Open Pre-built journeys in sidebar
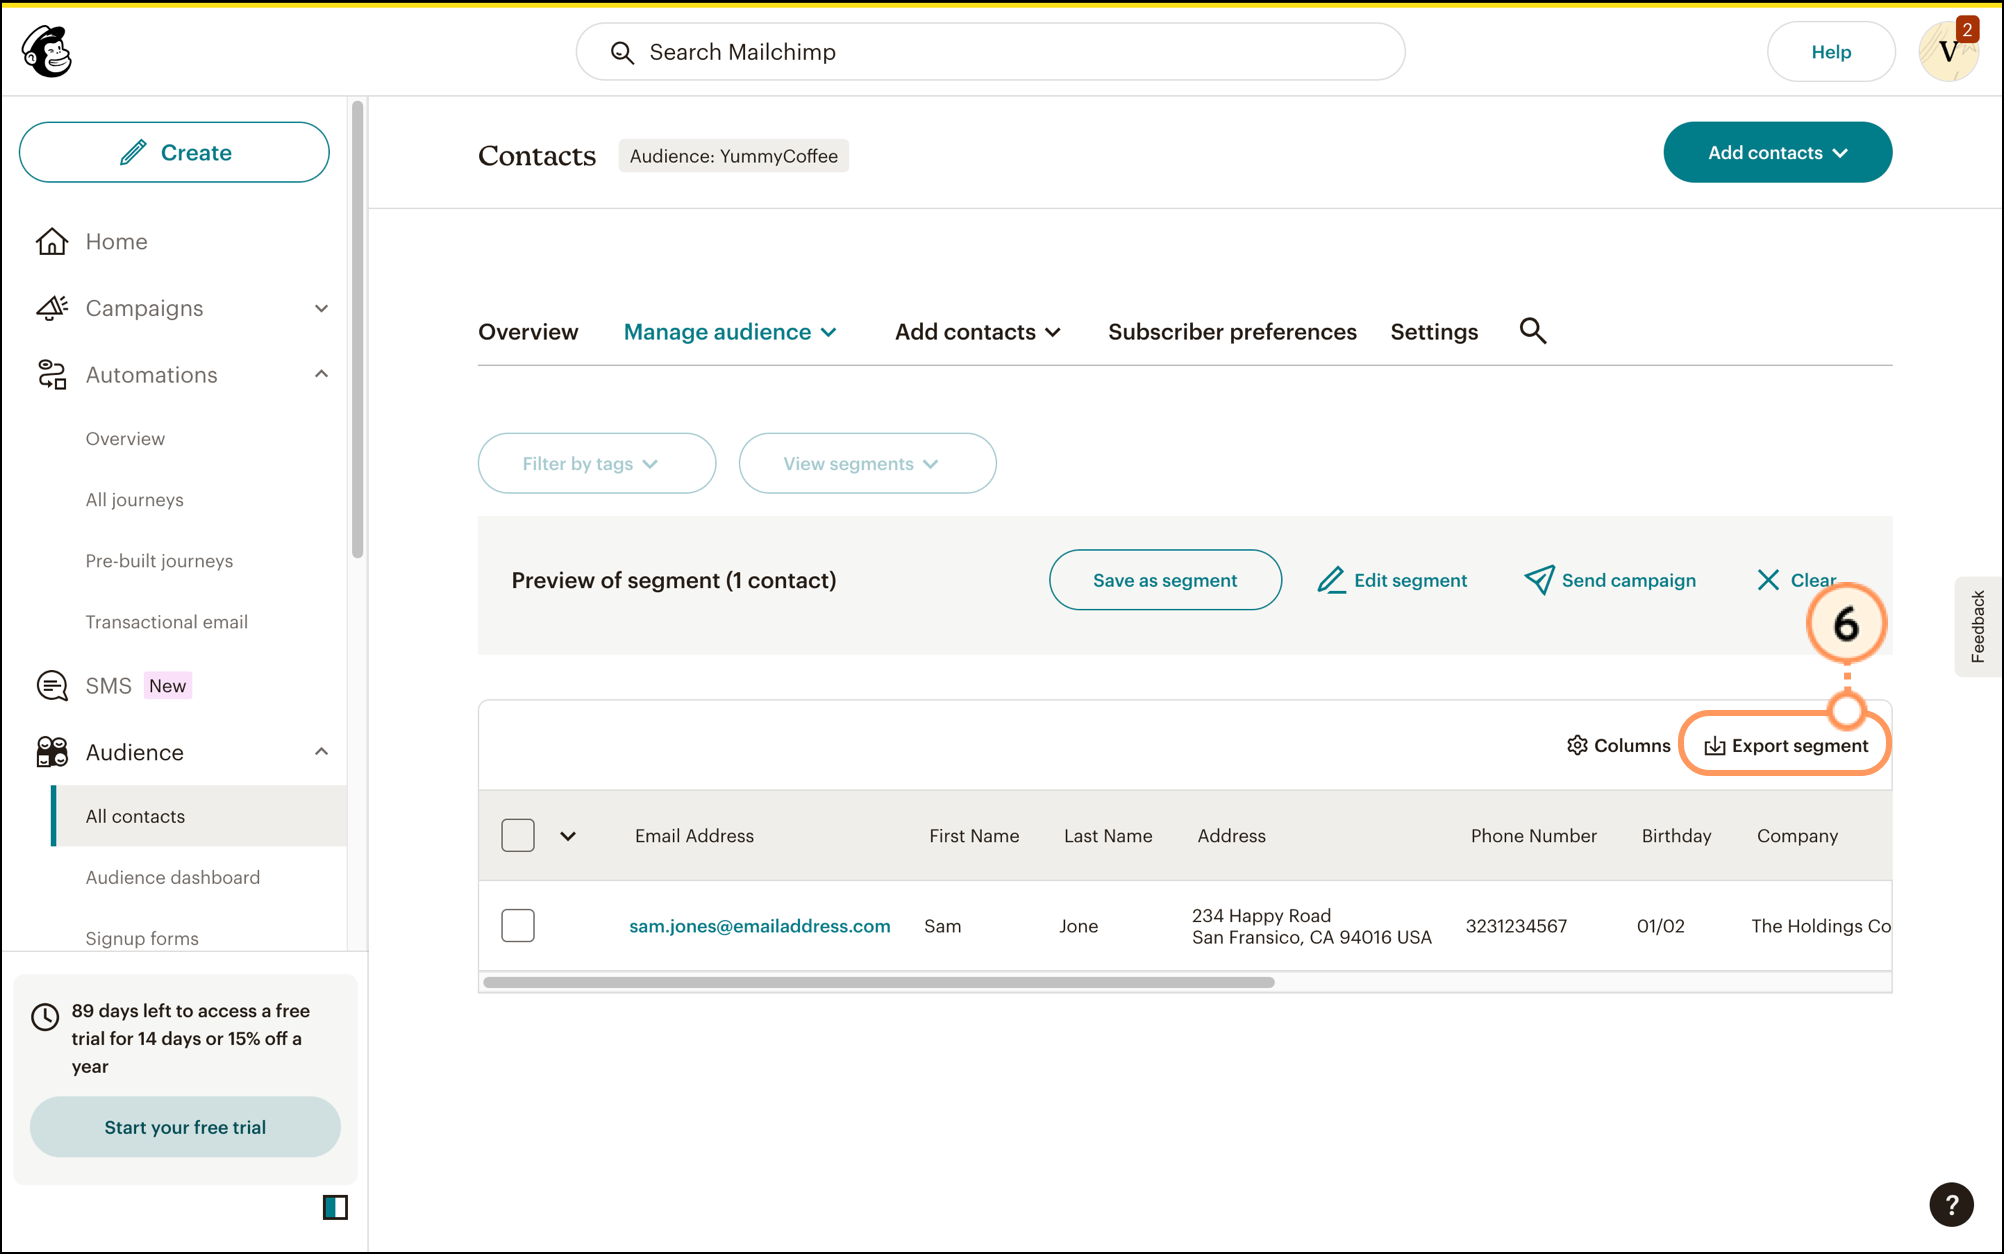2004x1254 pixels. (159, 561)
